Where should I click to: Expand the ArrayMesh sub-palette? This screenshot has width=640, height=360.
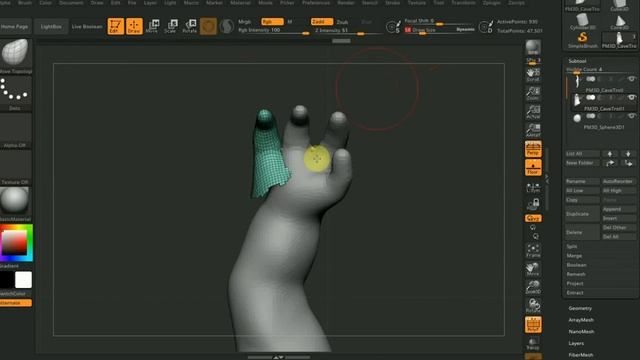coord(581,320)
